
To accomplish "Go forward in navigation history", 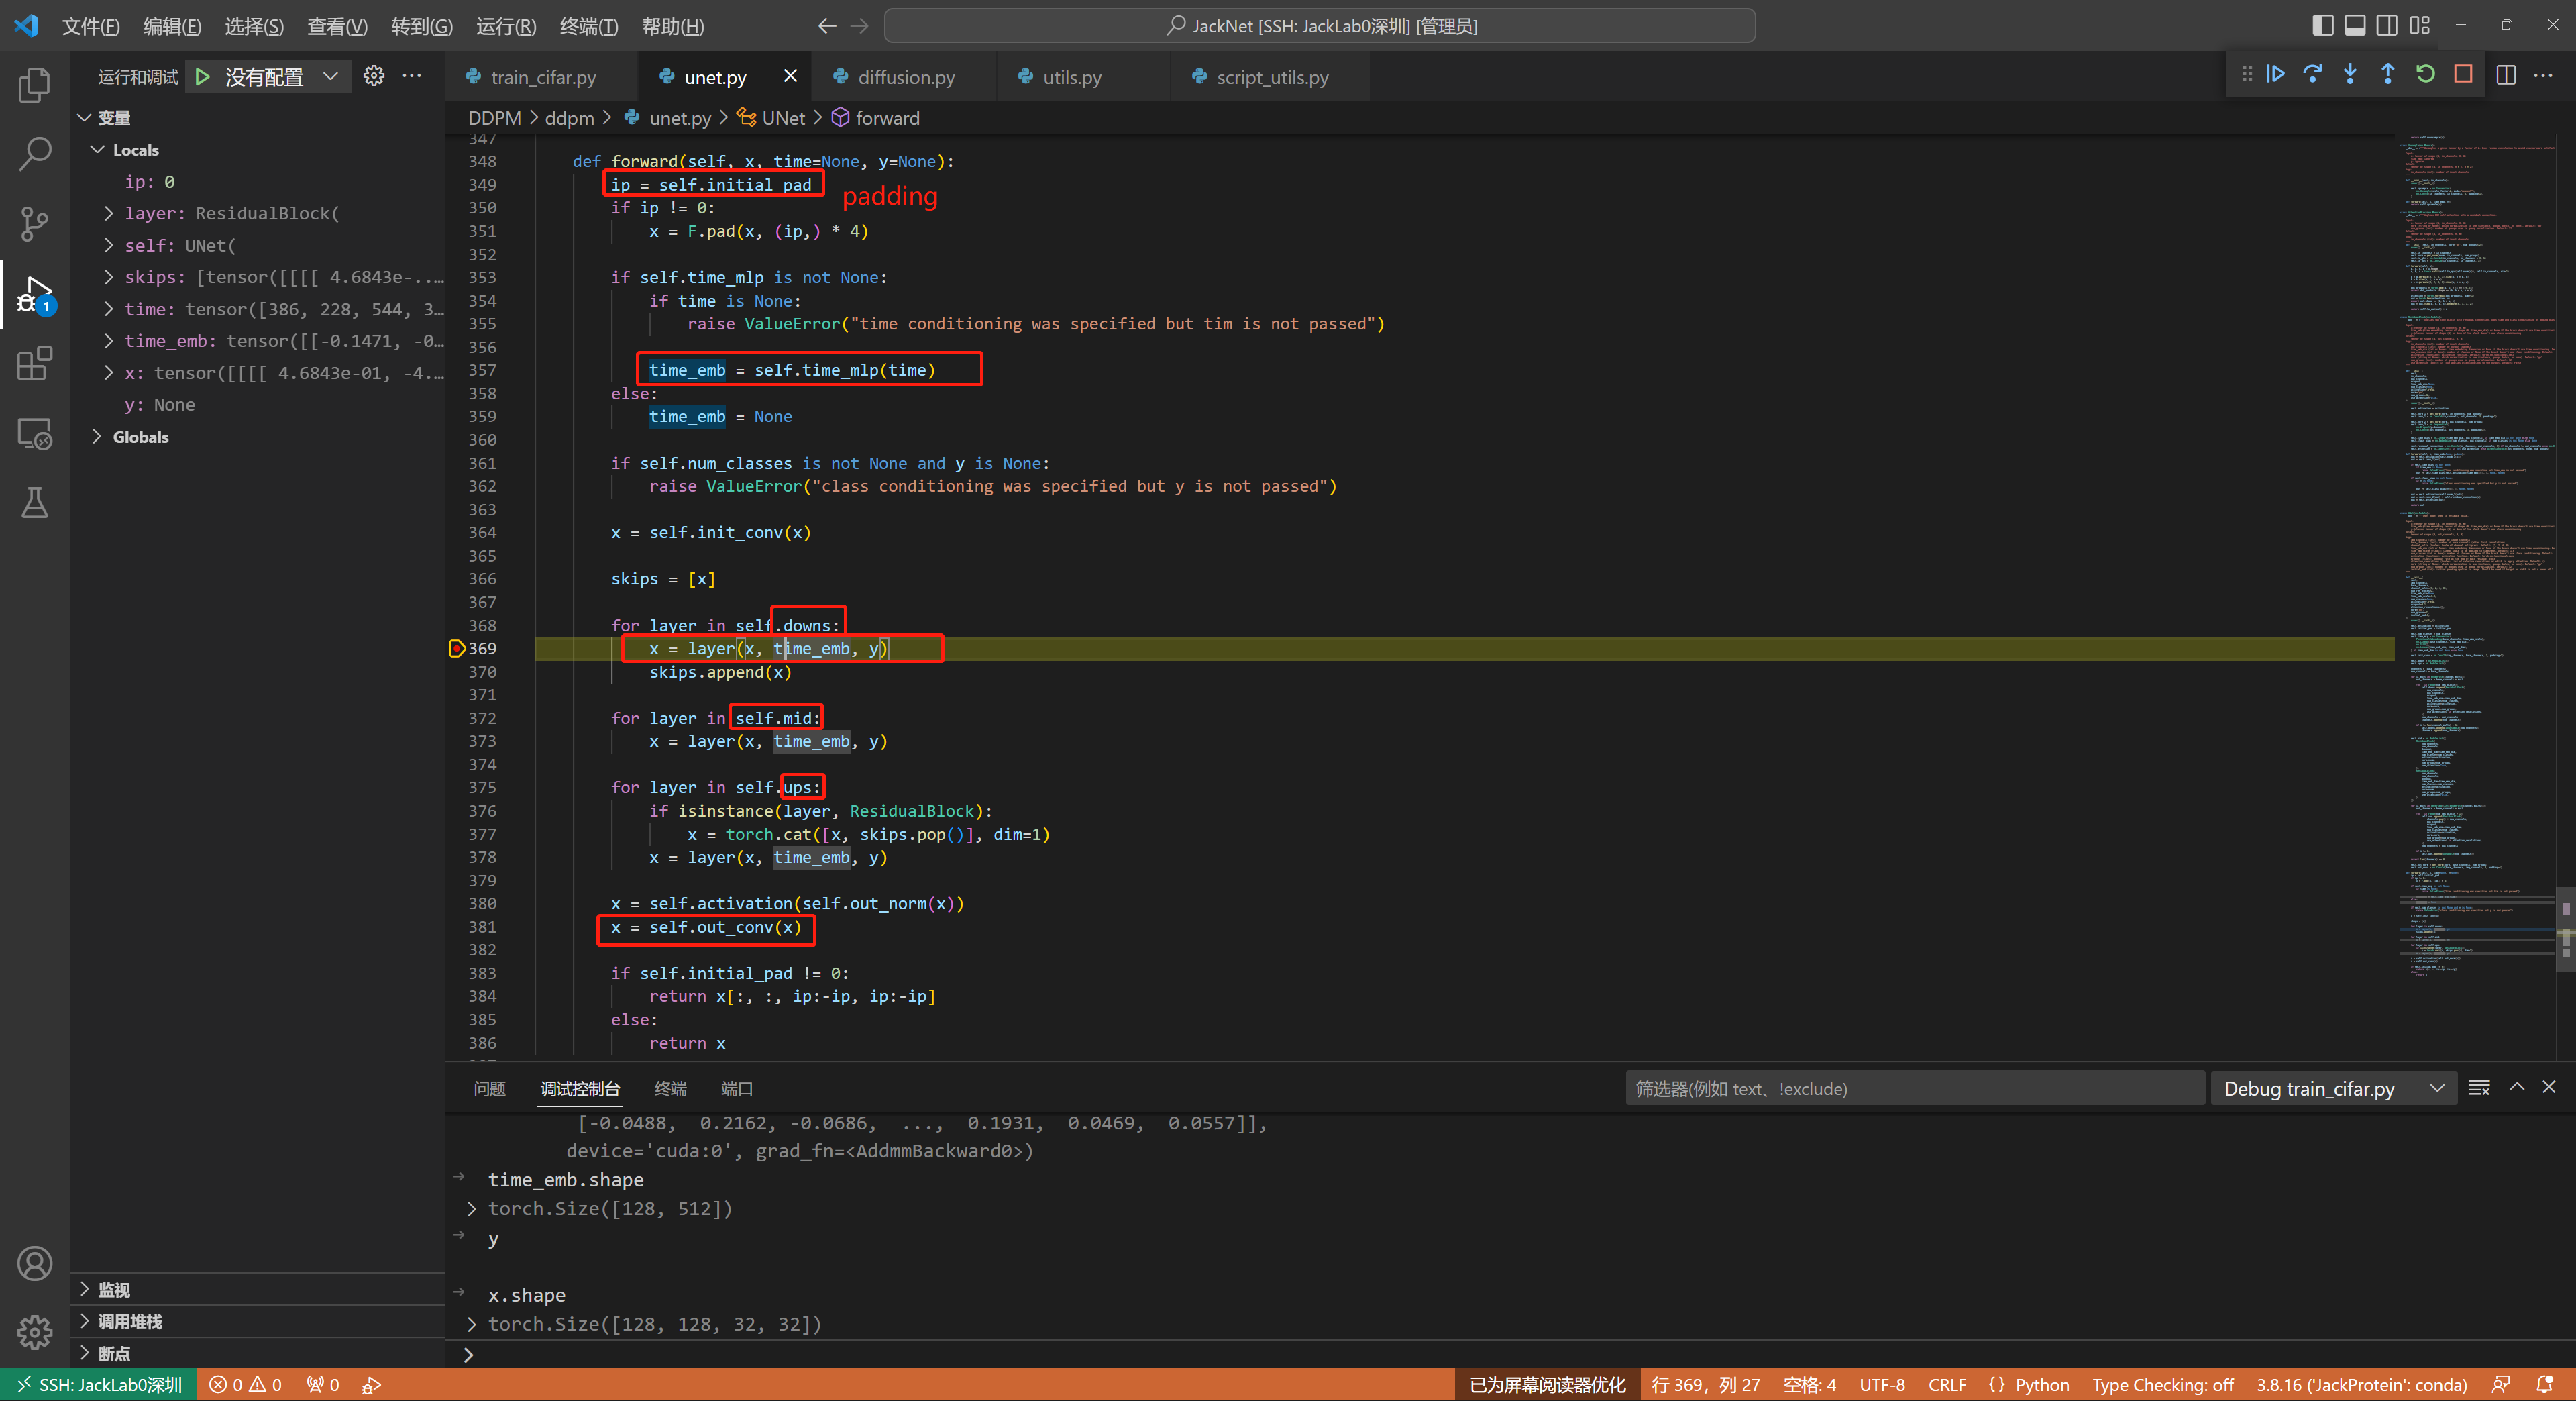I will pos(859,26).
